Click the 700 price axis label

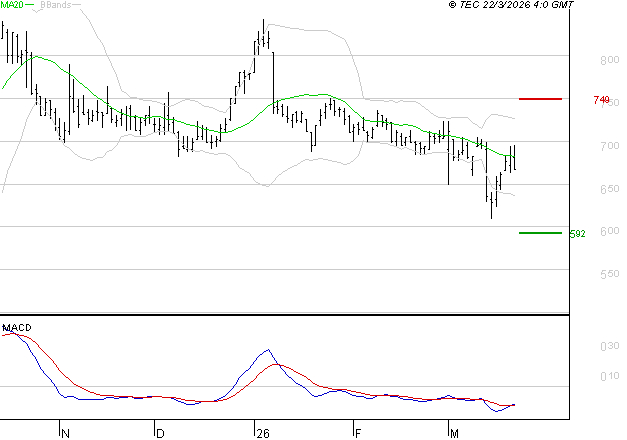(609, 146)
